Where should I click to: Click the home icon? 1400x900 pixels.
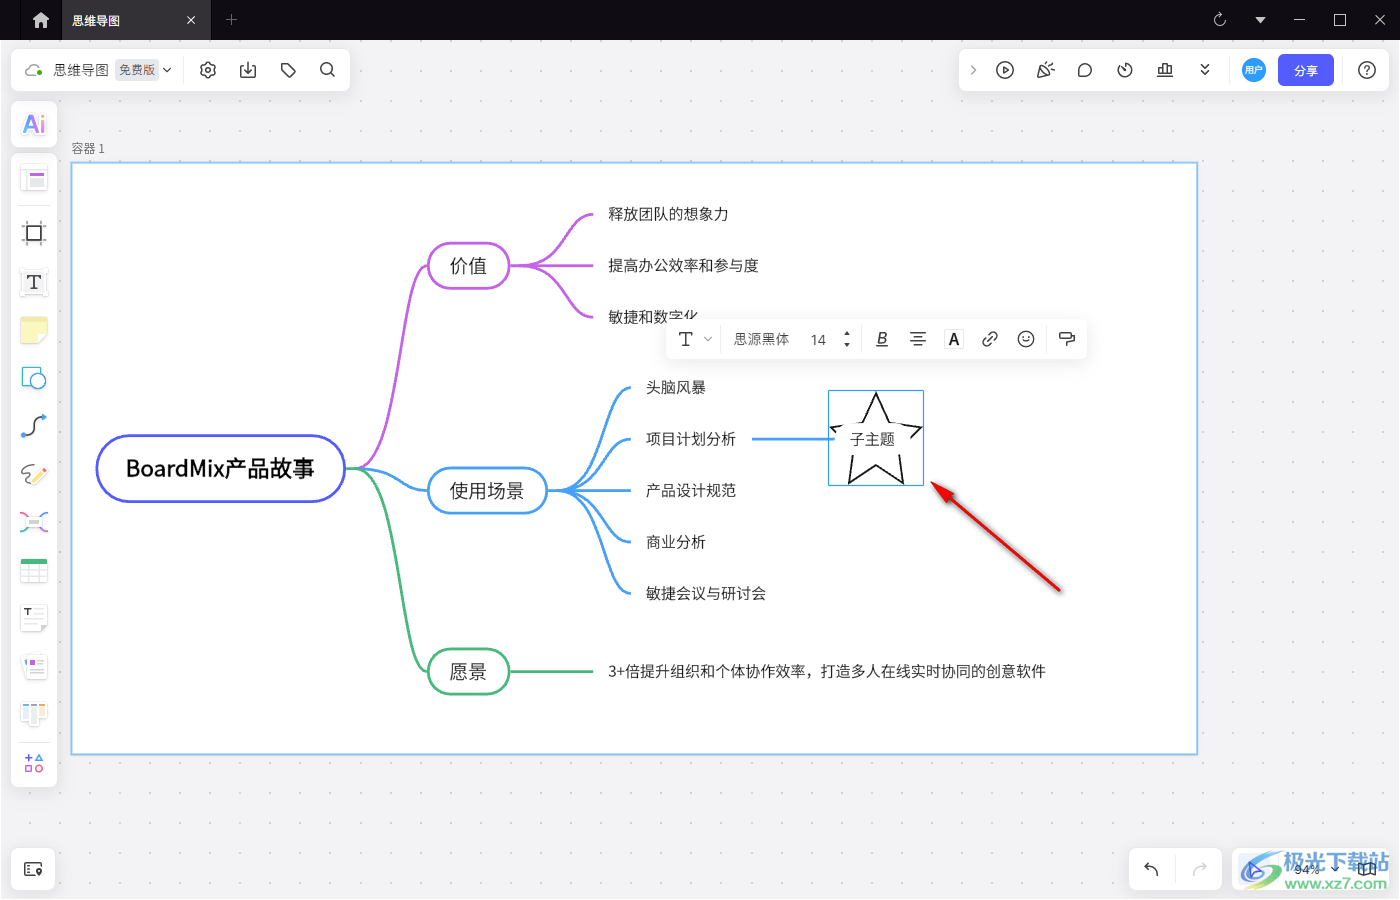(x=41, y=20)
